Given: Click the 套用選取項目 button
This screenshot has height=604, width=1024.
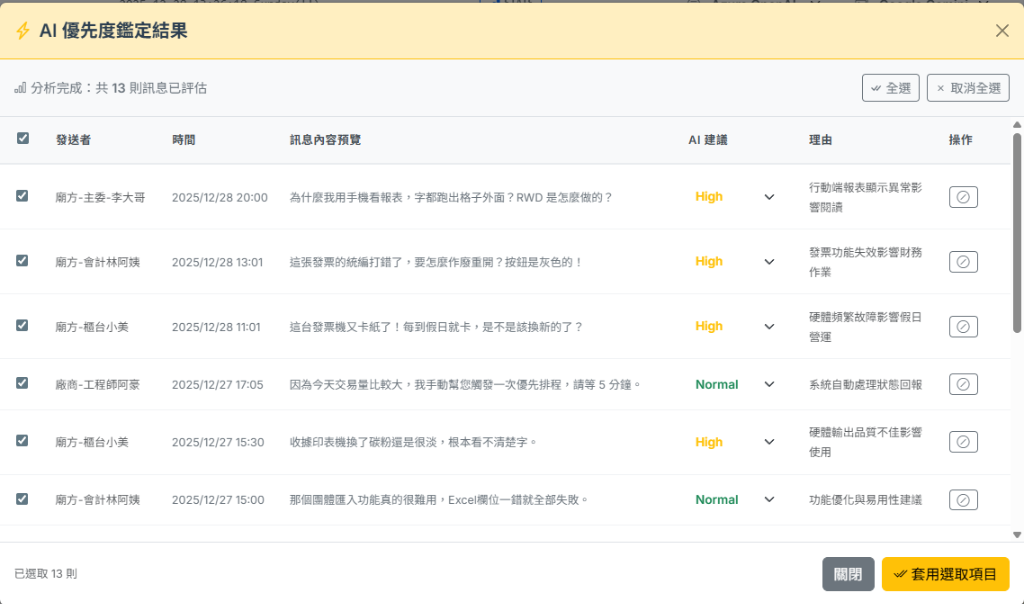Looking at the screenshot, I should [945, 574].
